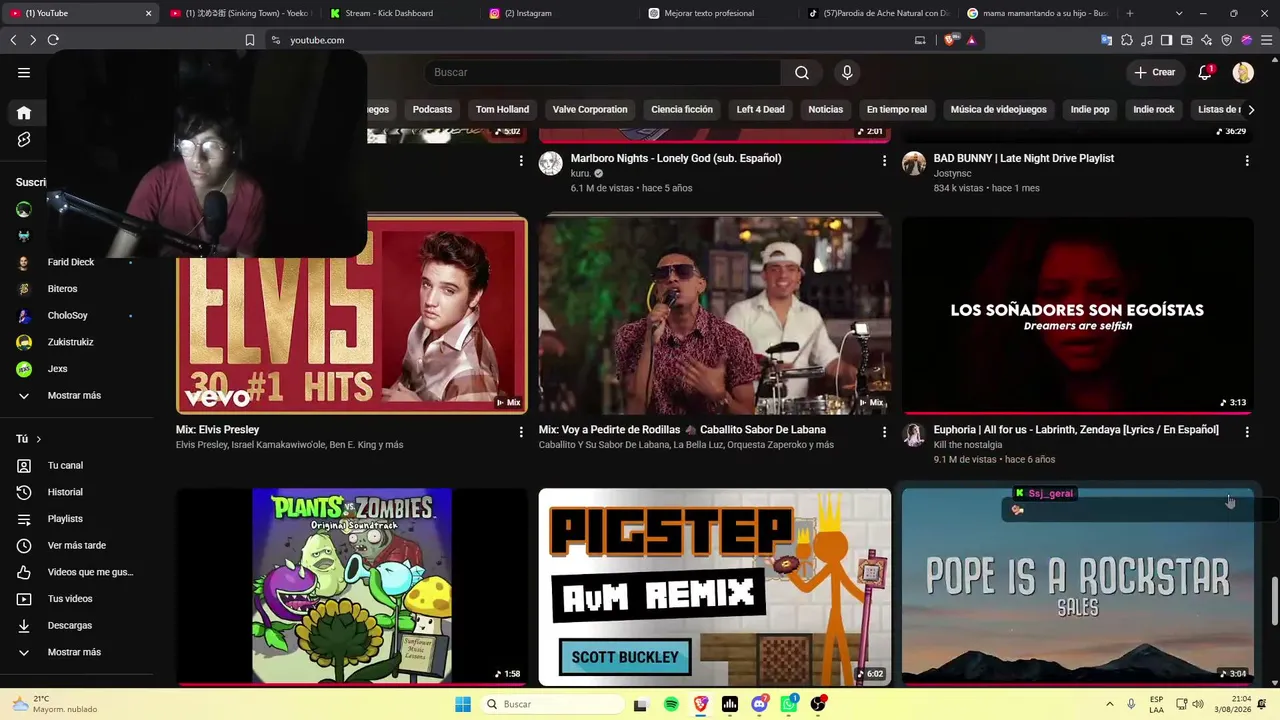Open Brave Rewards triangle icon

[x=971, y=40]
